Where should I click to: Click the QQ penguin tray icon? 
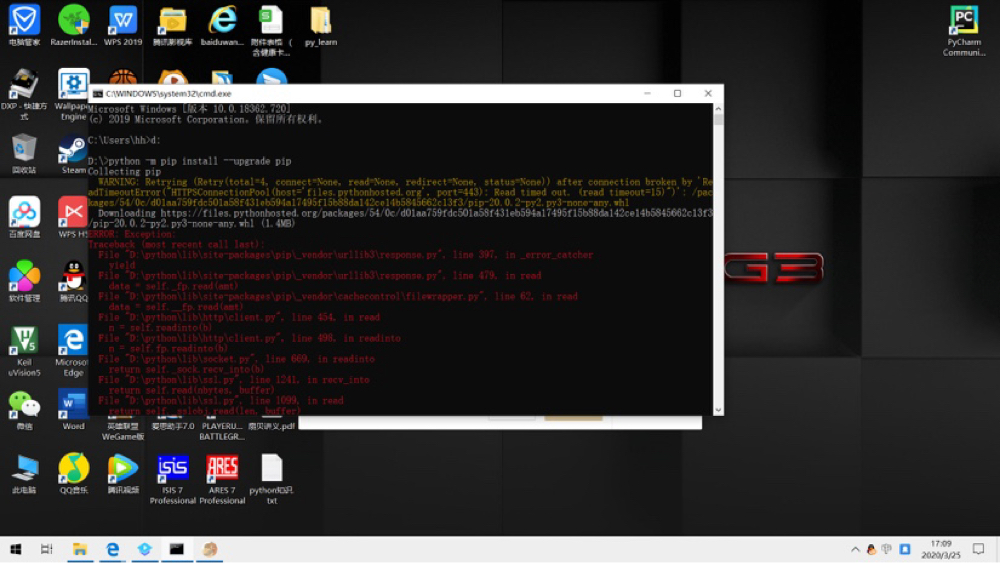[871, 550]
